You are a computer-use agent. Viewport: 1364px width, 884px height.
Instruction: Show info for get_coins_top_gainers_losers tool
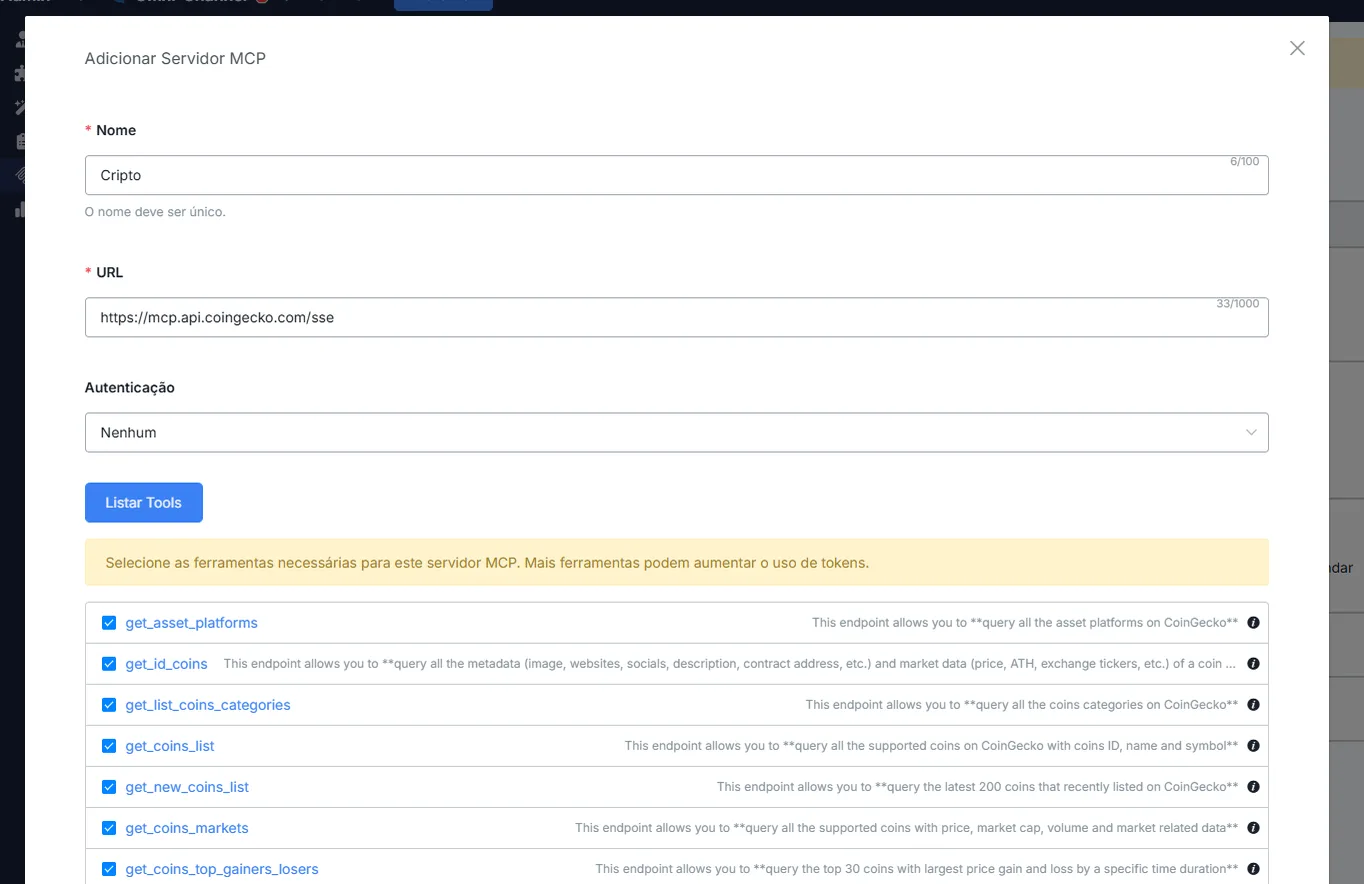coord(1253,868)
